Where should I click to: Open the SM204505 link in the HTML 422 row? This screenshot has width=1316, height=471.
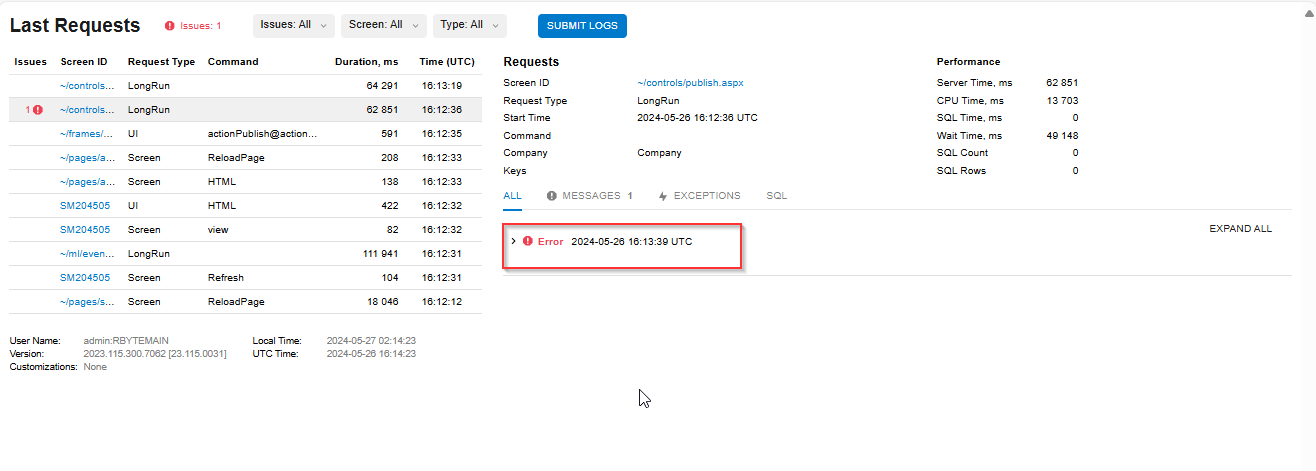pyautogui.click(x=85, y=206)
